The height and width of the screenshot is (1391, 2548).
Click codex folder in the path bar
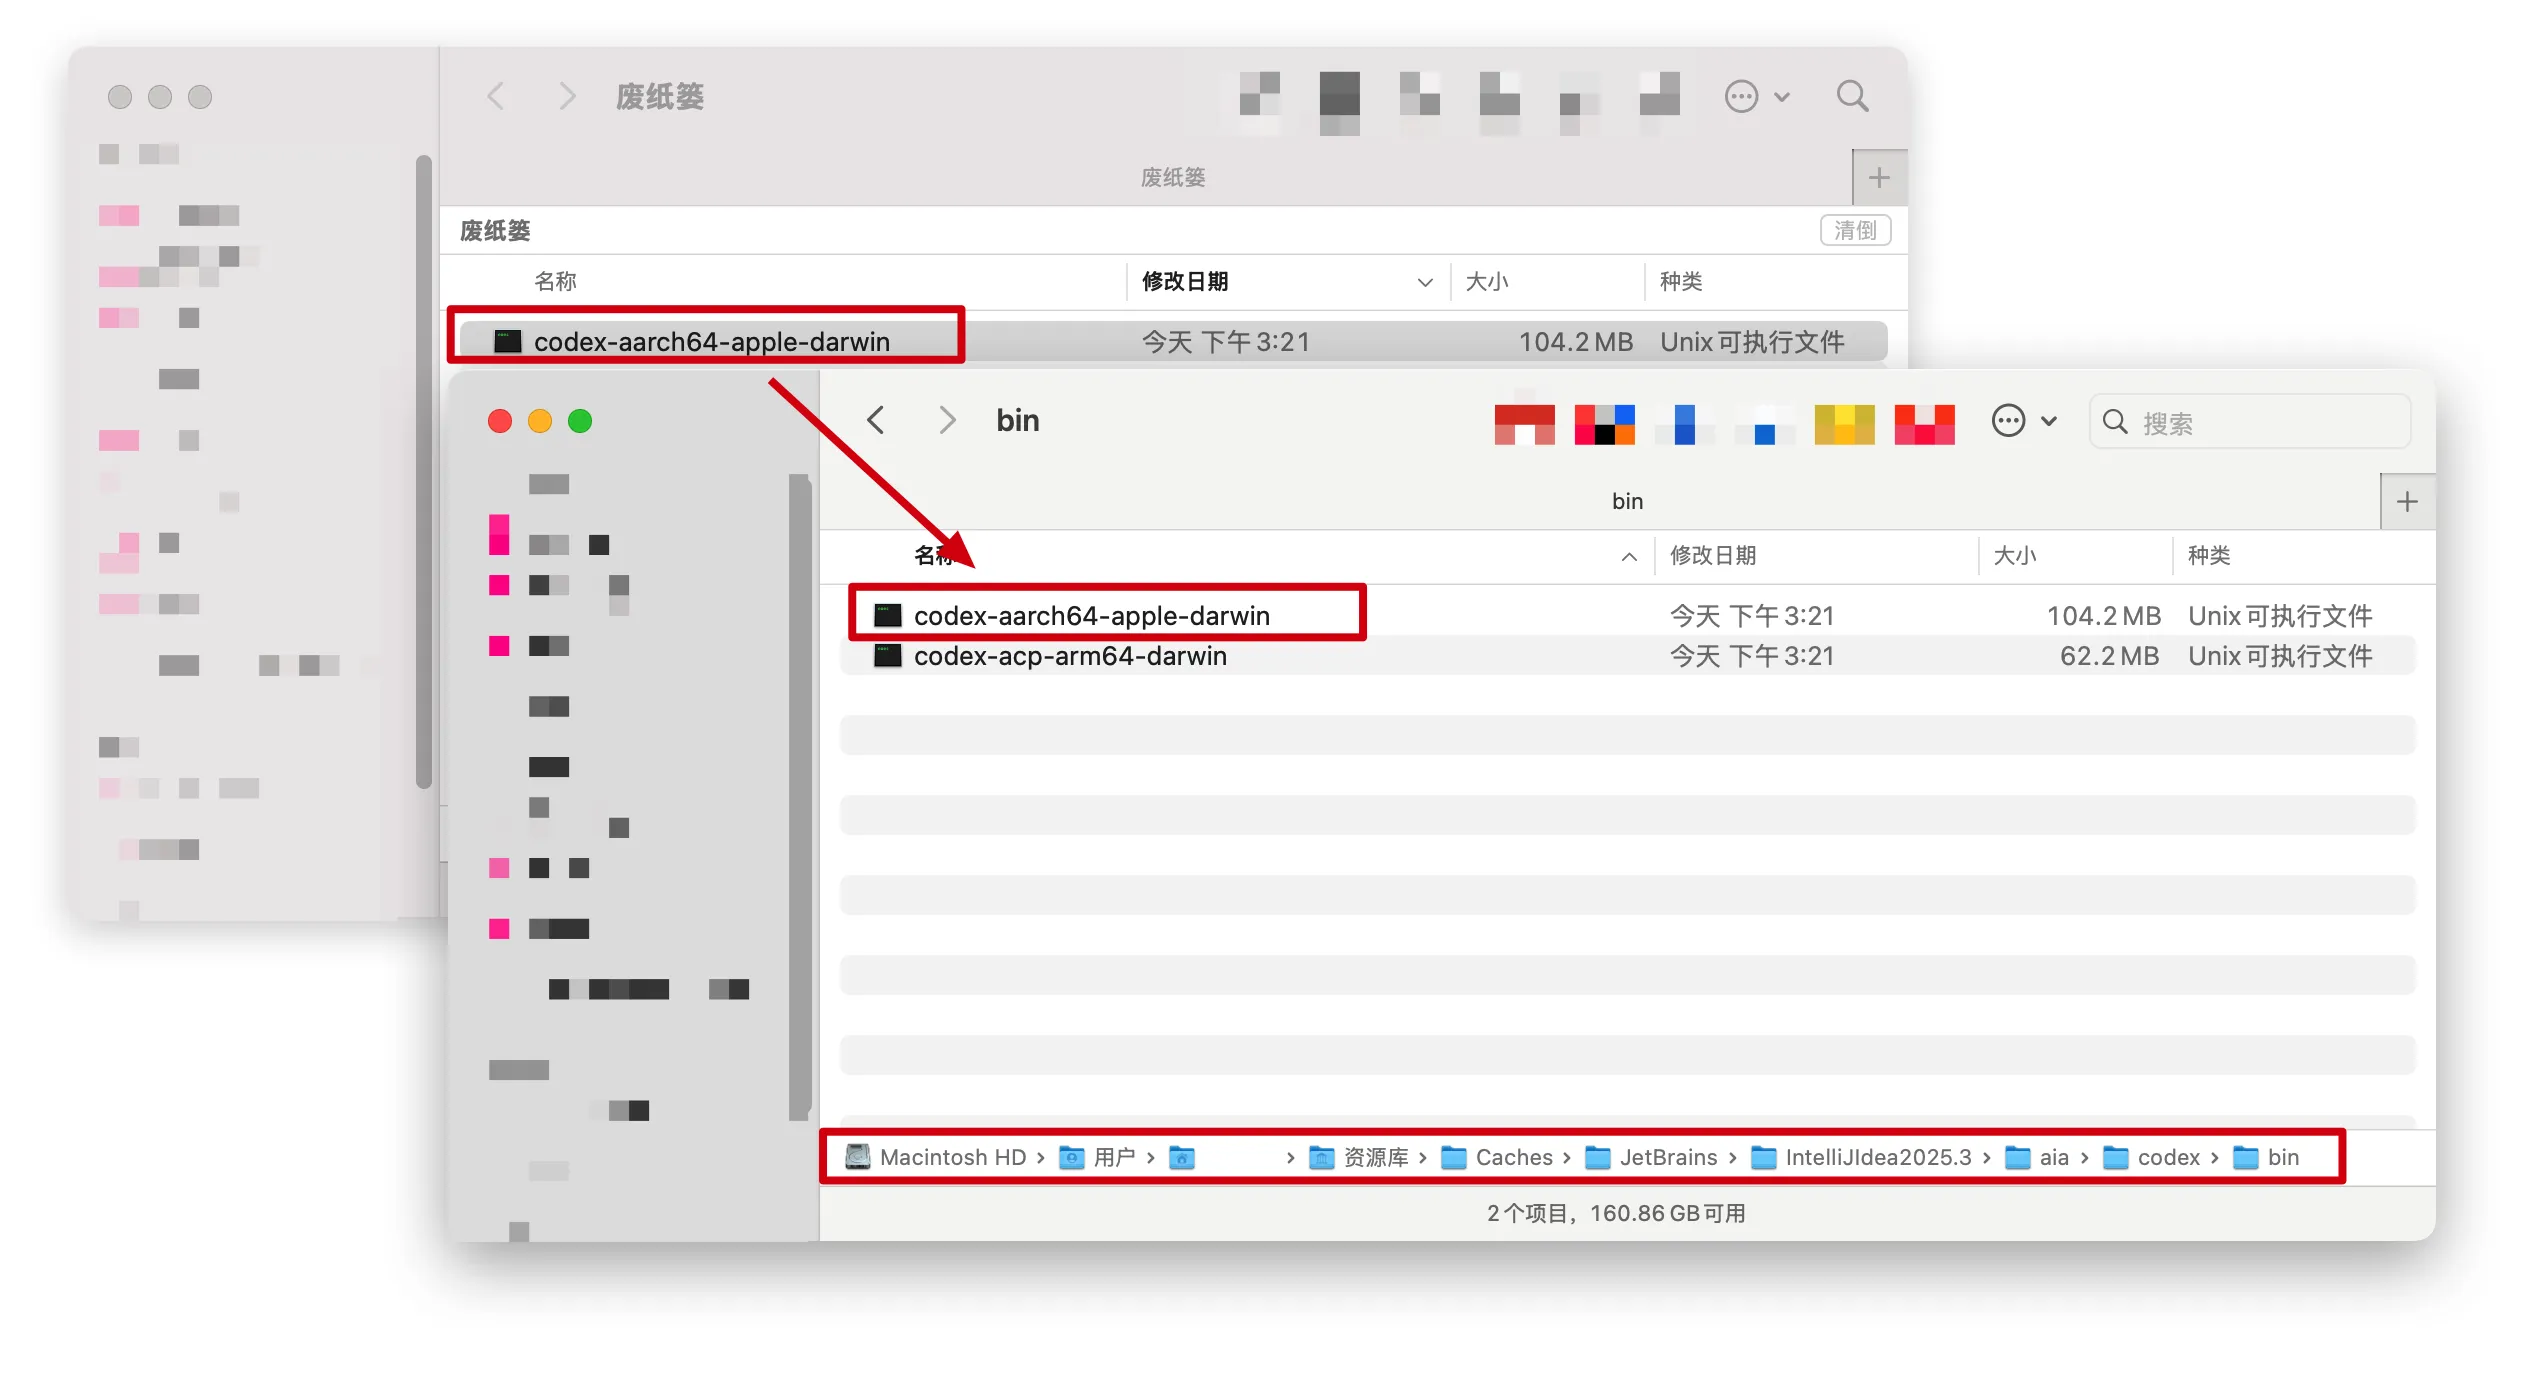[x=2151, y=1157]
